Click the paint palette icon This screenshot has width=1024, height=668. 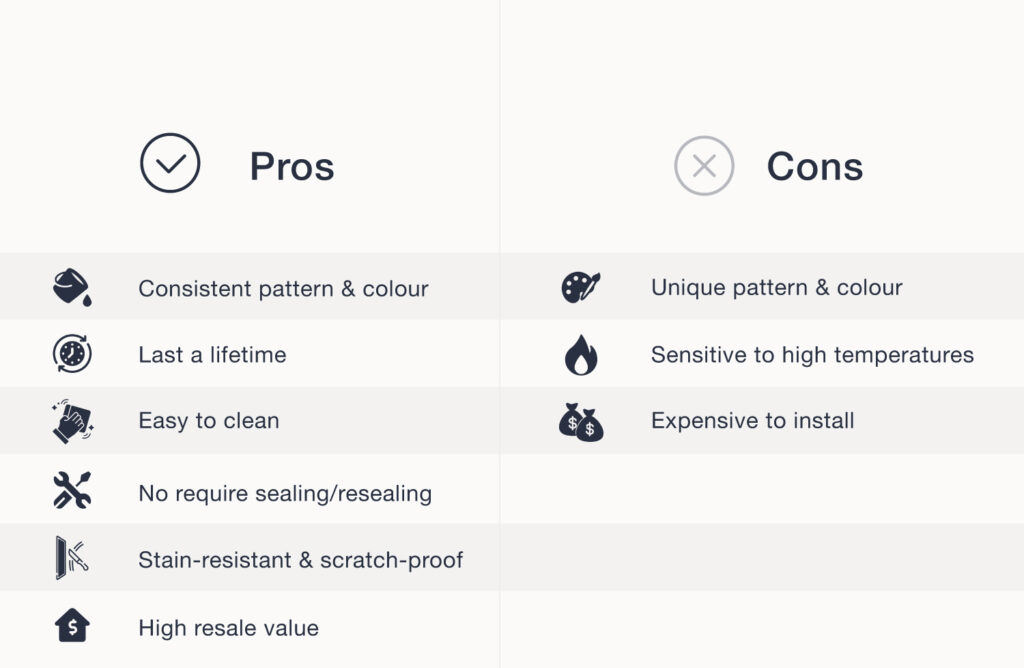(x=581, y=288)
